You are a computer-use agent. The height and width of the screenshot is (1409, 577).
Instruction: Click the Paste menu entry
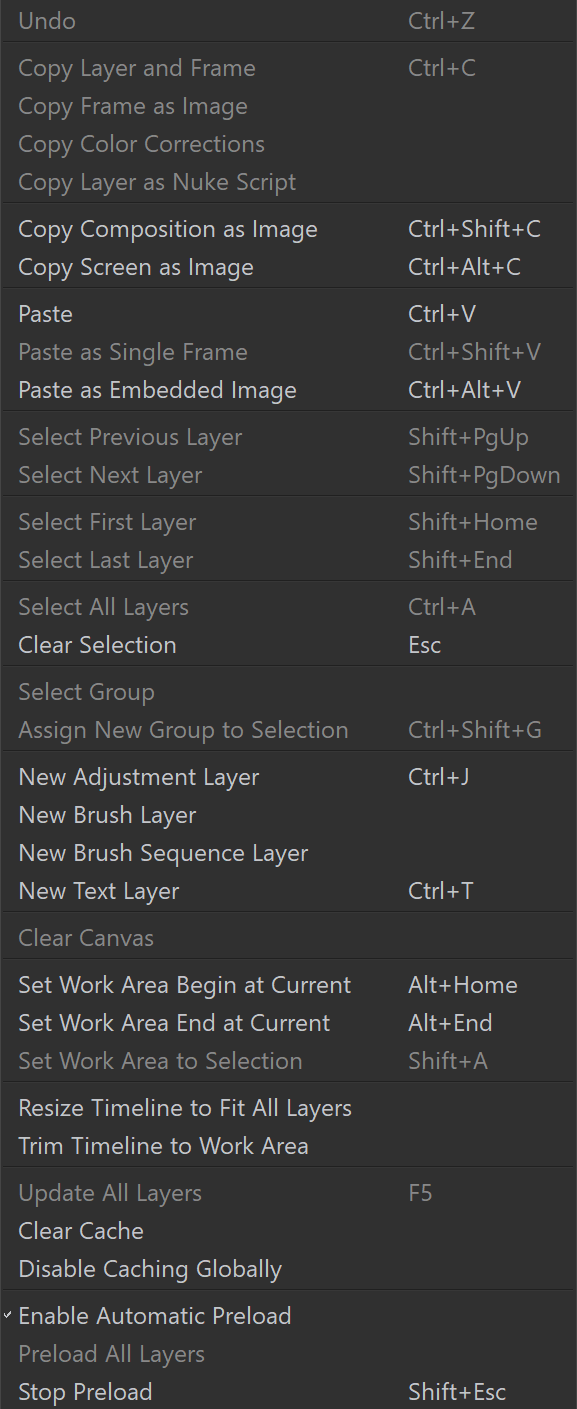(x=288, y=314)
